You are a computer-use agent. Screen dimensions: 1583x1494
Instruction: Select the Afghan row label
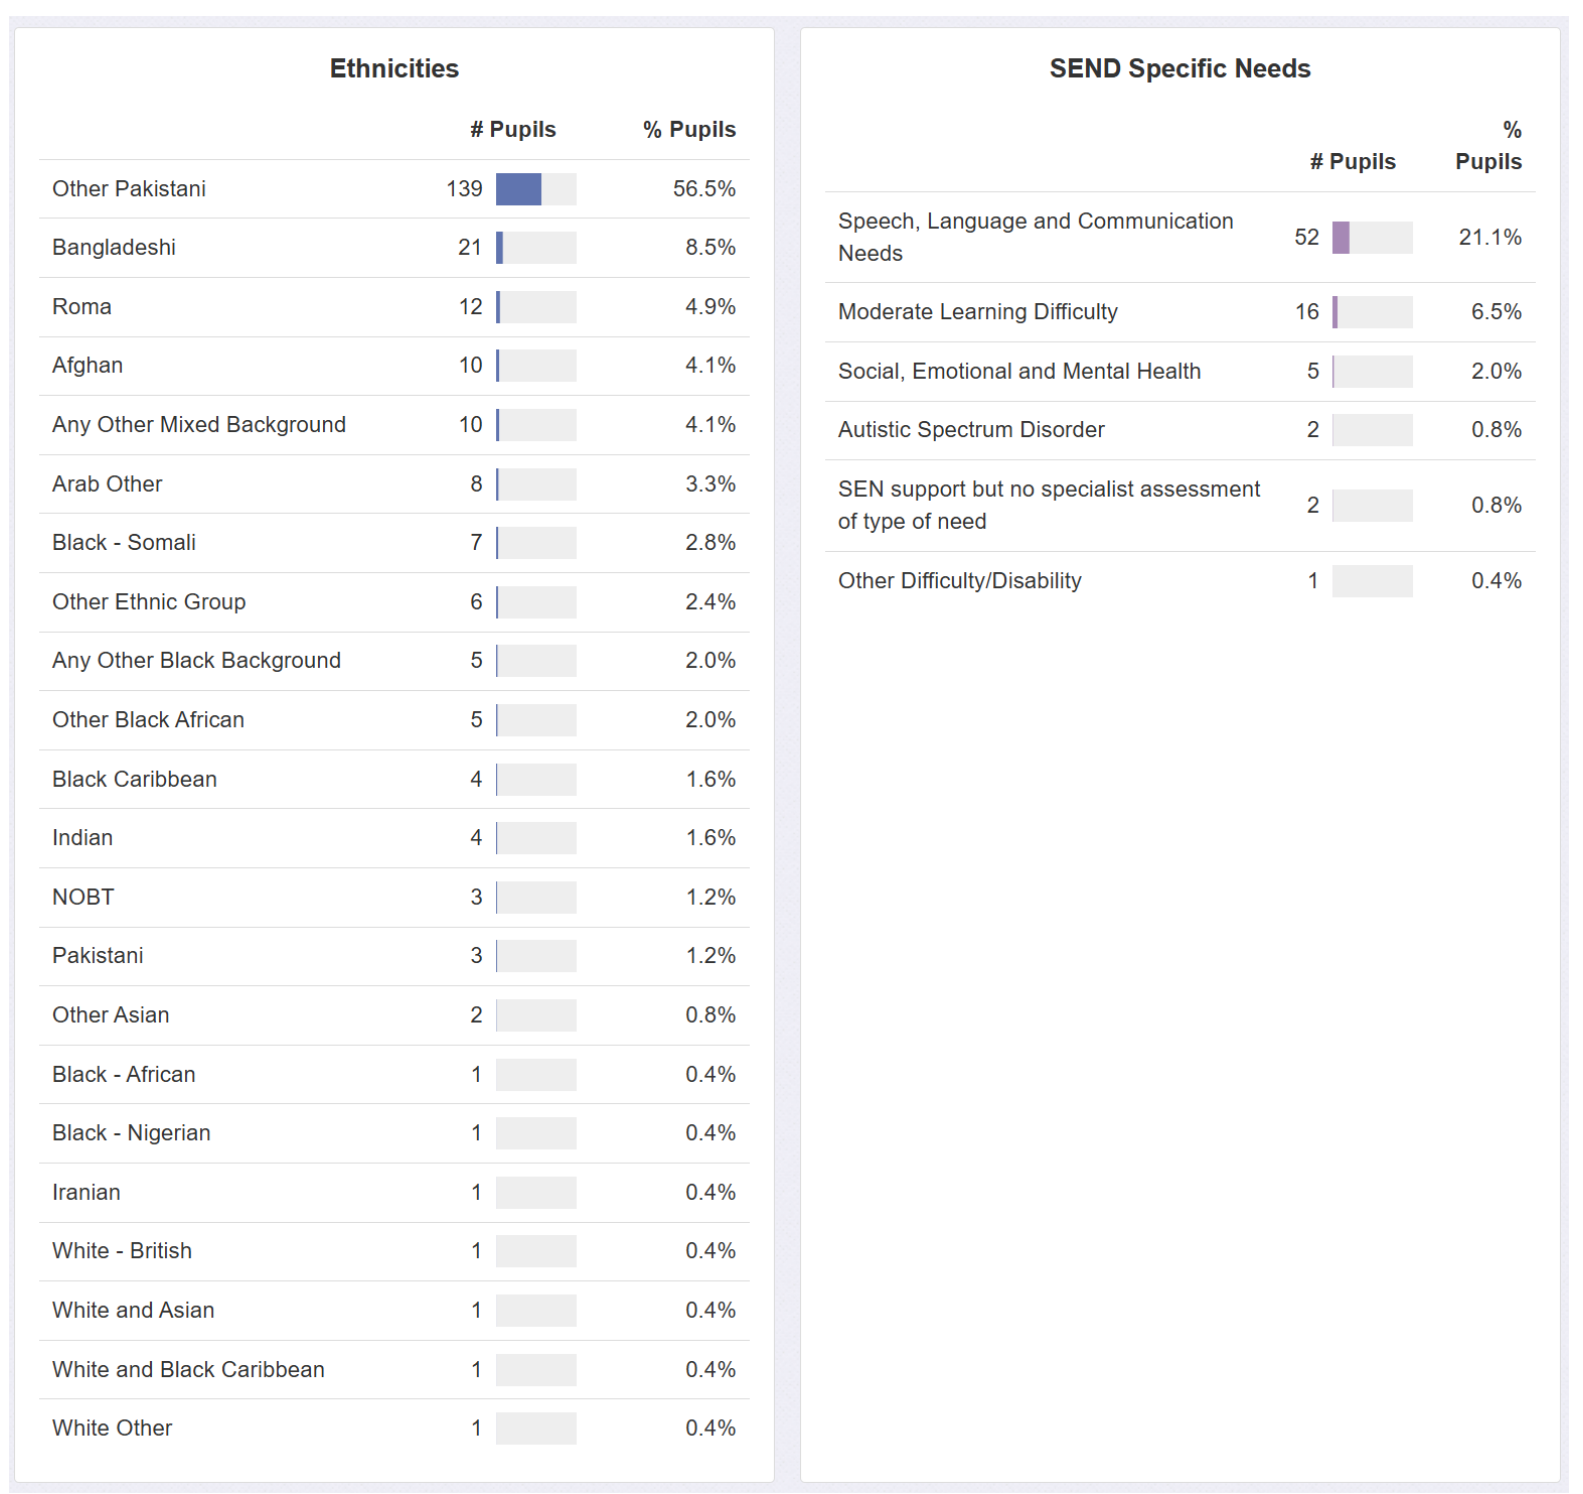(x=87, y=365)
